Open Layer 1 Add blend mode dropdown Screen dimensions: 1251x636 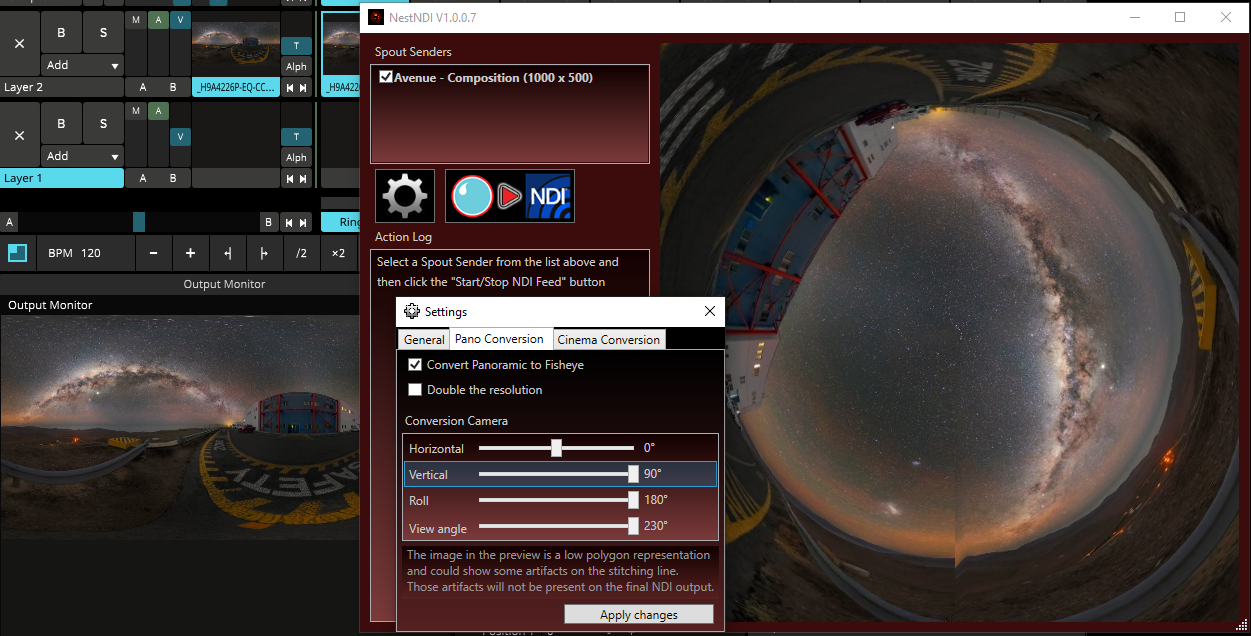[x=82, y=156]
